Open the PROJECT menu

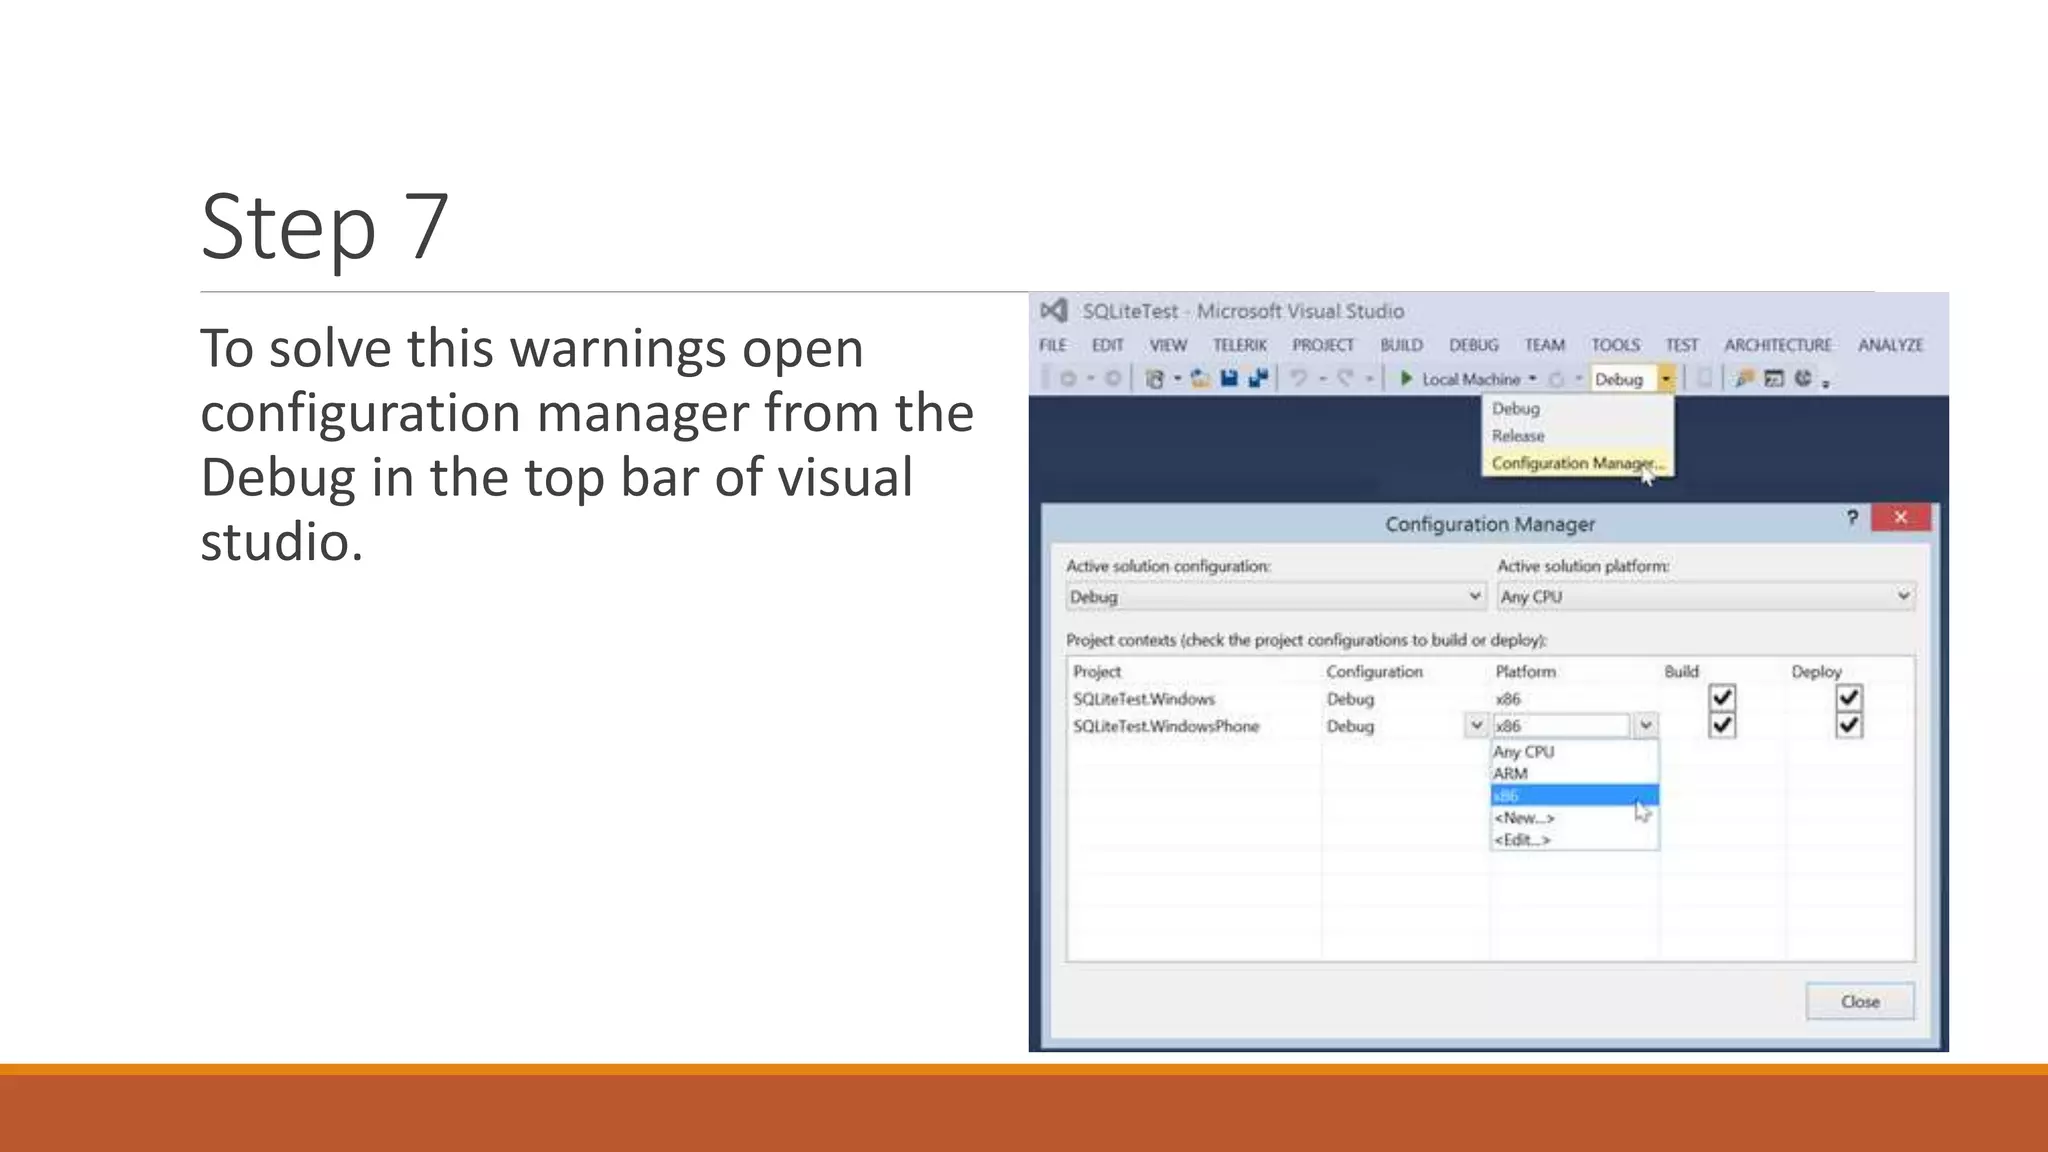pyautogui.click(x=1323, y=345)
